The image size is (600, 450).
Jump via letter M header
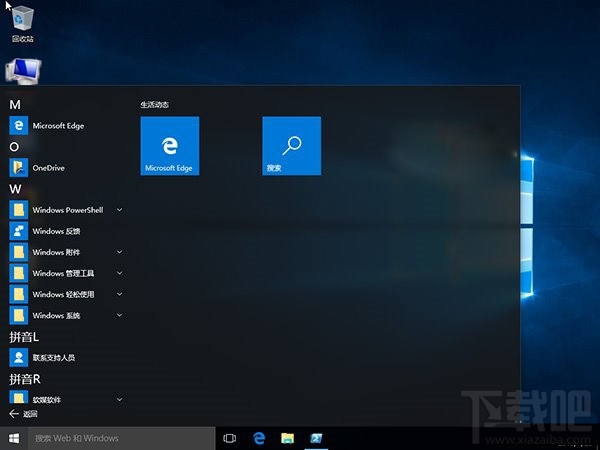(x=15, y=105)
